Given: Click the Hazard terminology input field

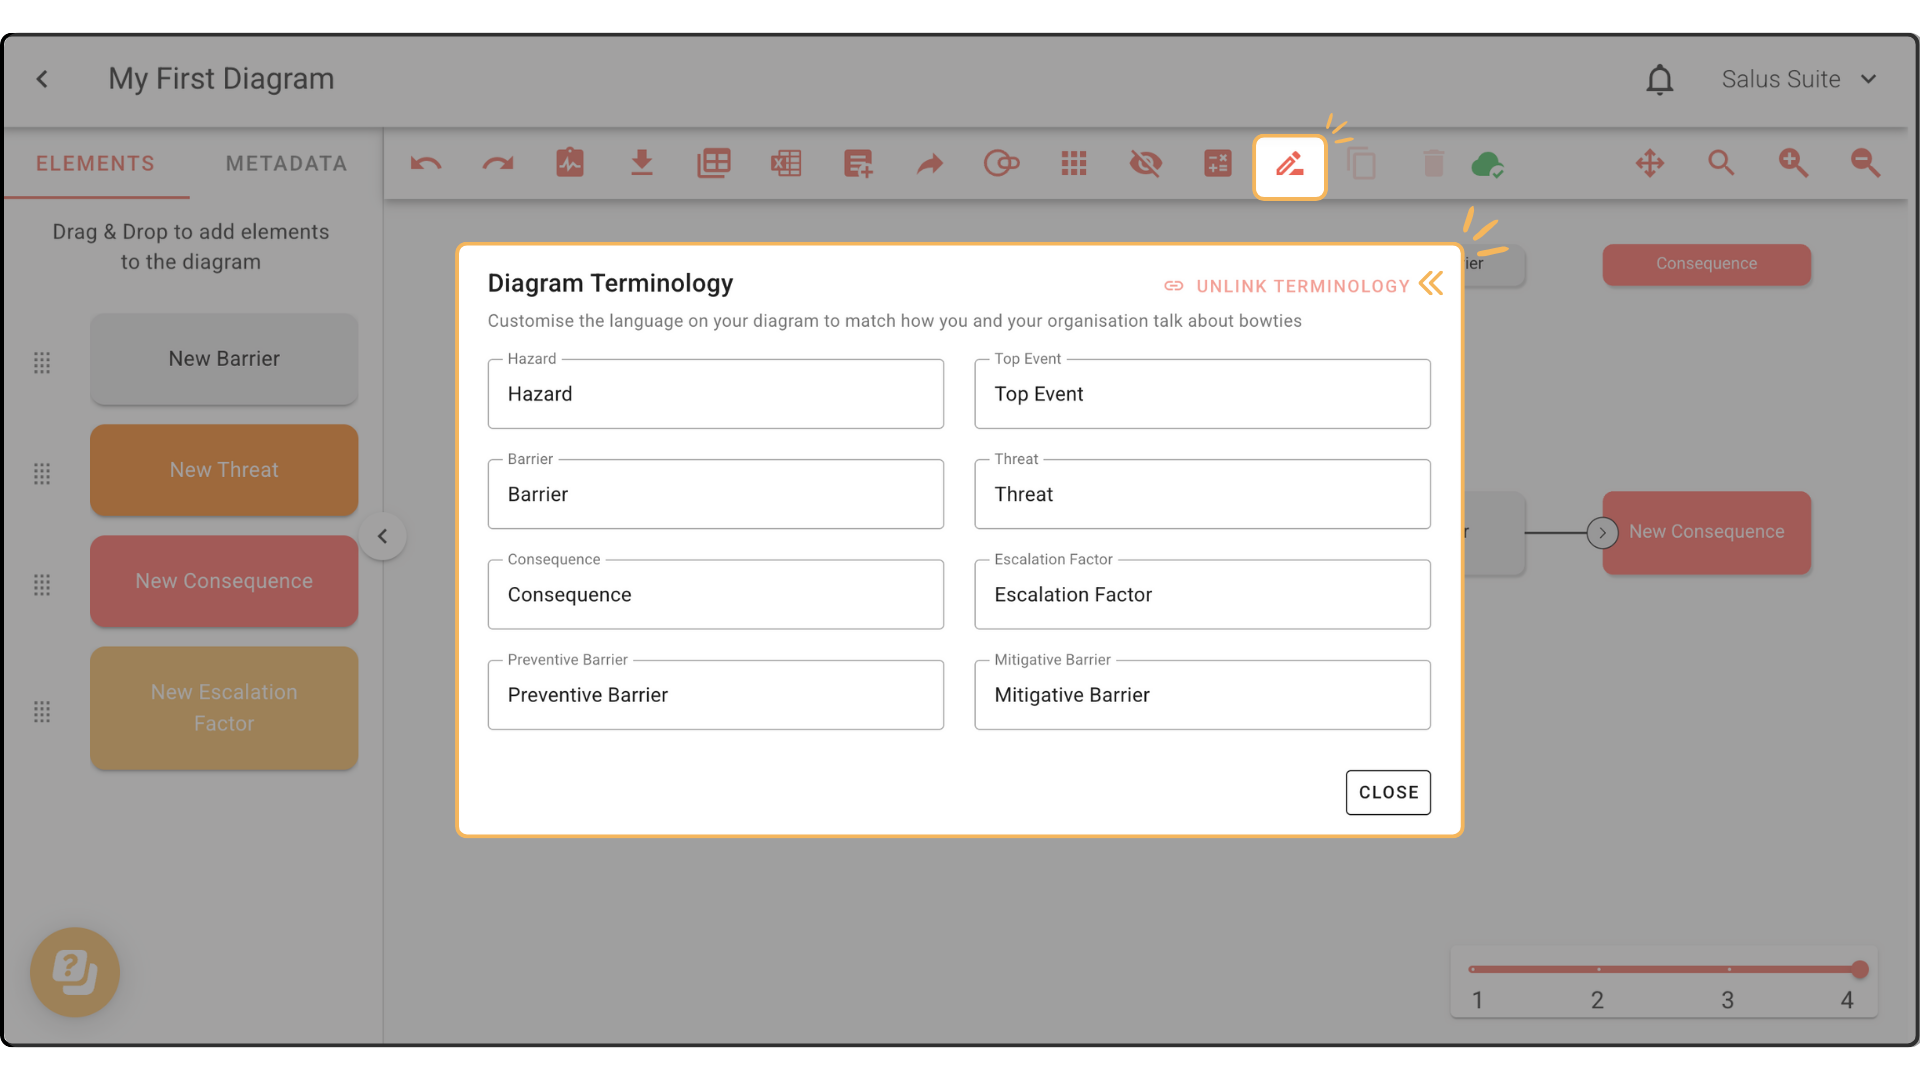Looking at the screenshot, I should pyautogui.click(x=715, y=395).
